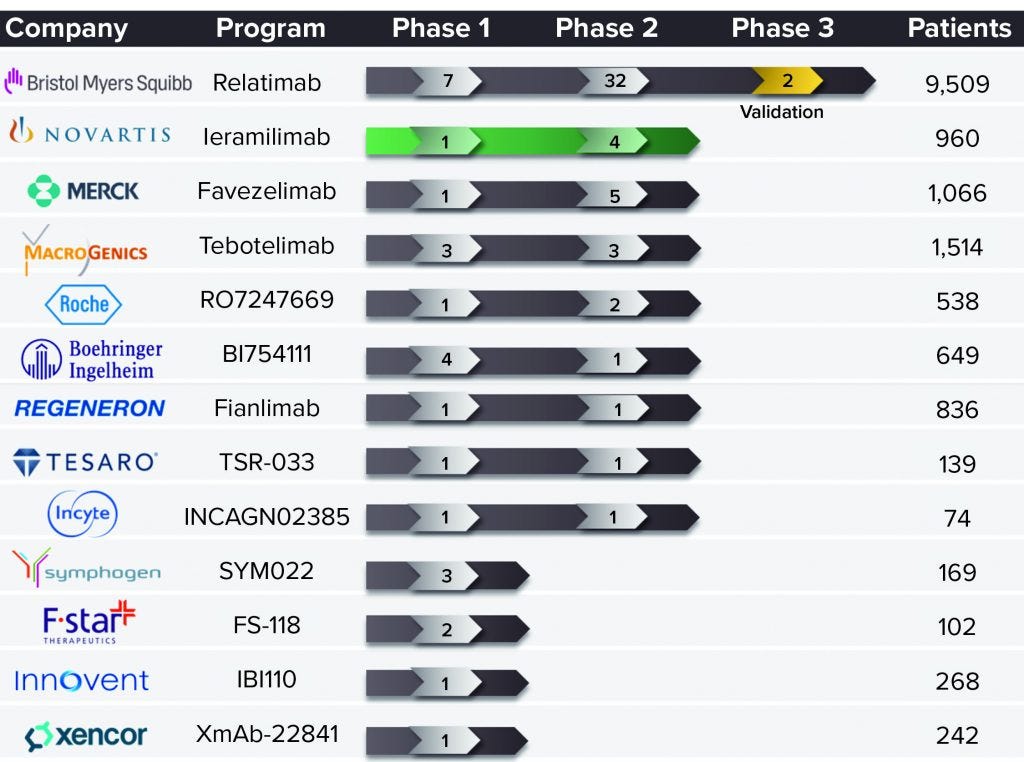Image resolution: width=1024 pixels, height=762 pixels.
Task: Select the Roche hexagon logo
Action: click(84, 304)
